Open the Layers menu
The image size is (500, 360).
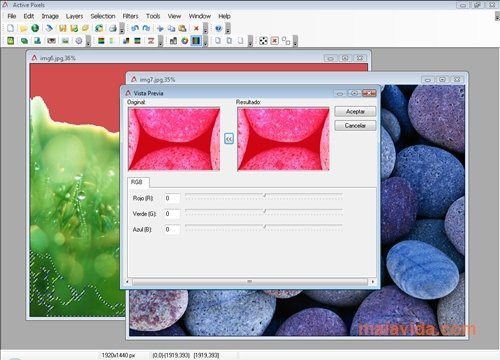pyautogui.click(x=74, y=16)
